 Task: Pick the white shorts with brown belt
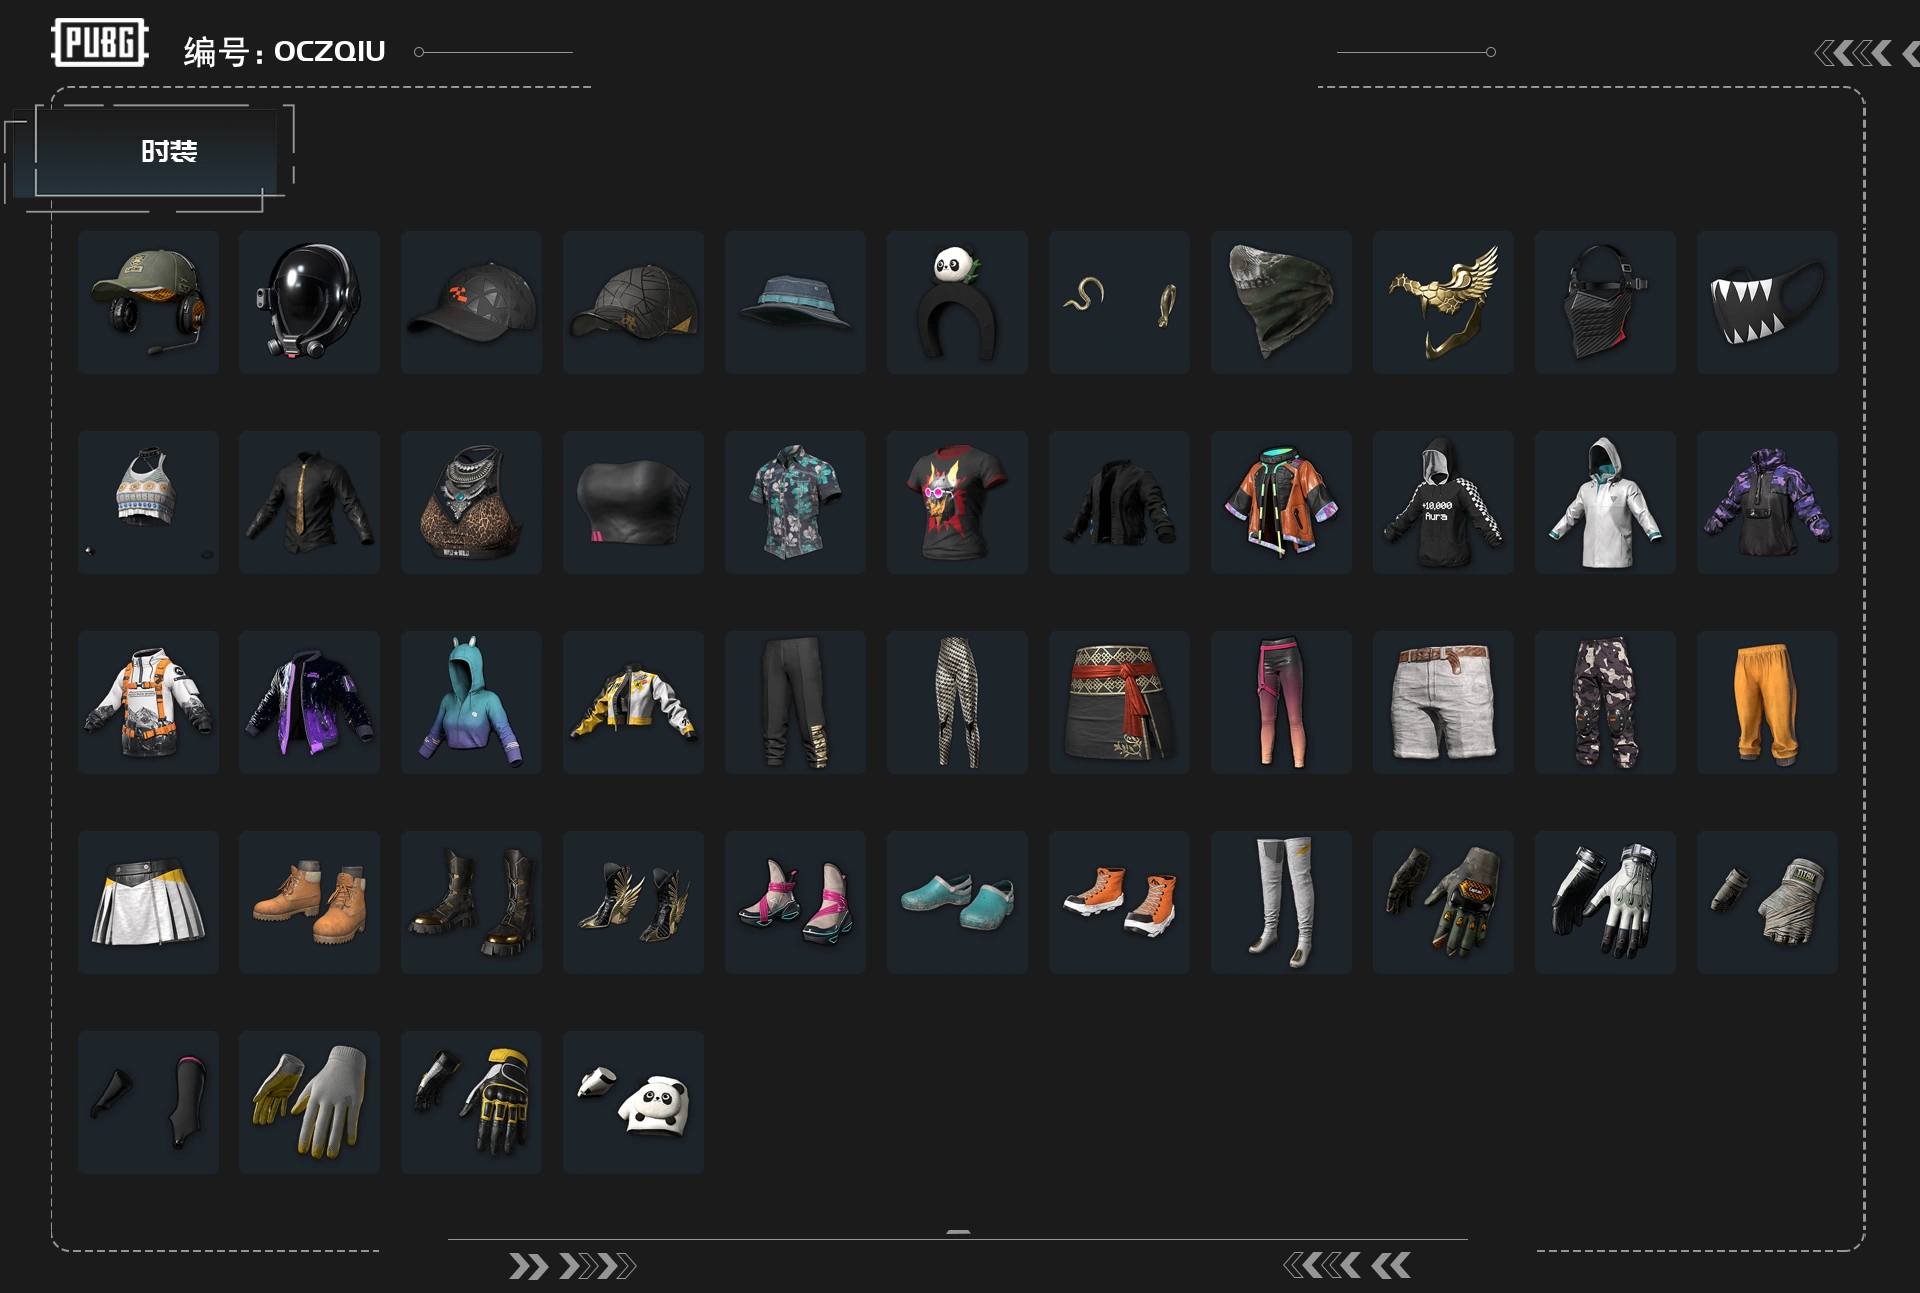coord(1444,702)
